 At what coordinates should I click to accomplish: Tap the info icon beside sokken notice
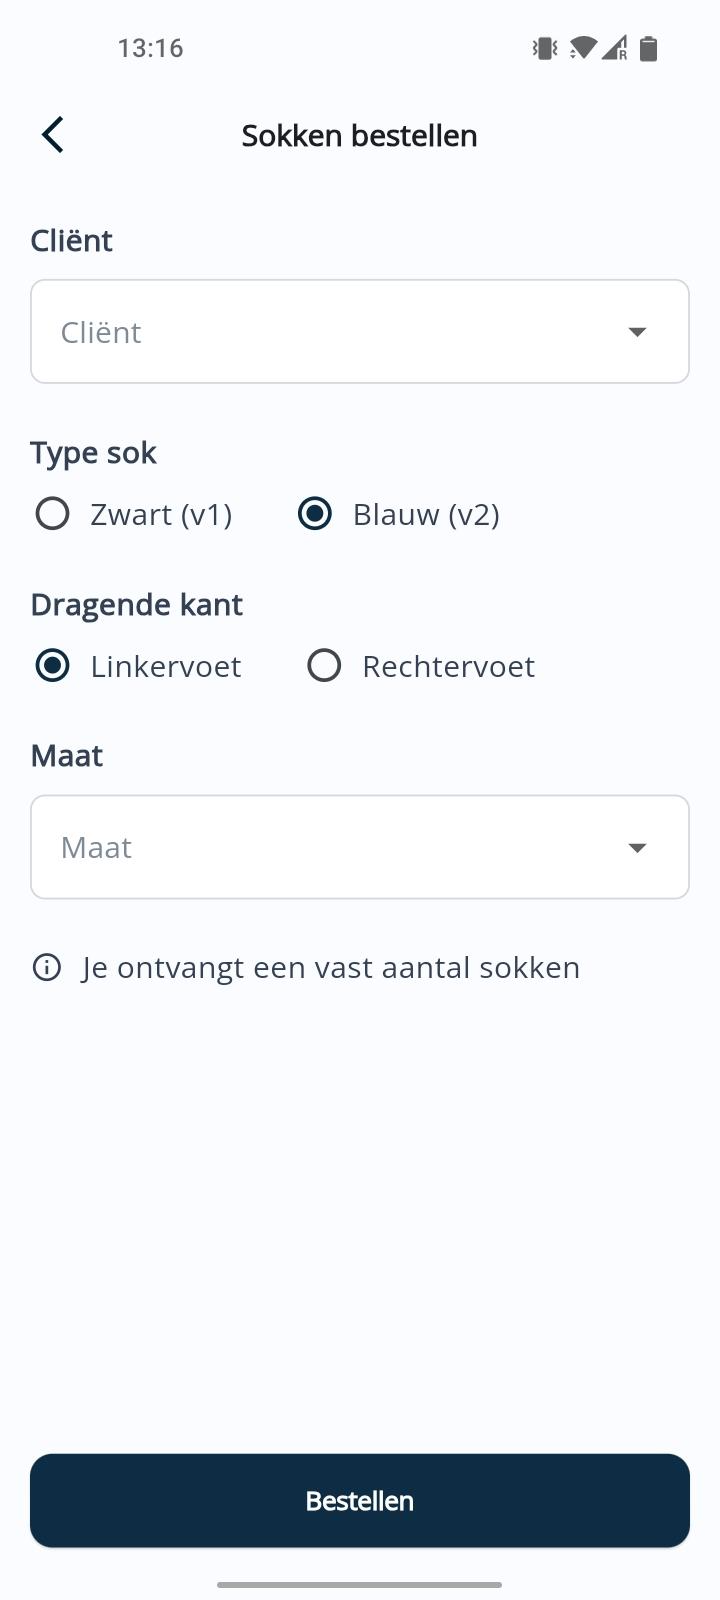pos(47,968)
